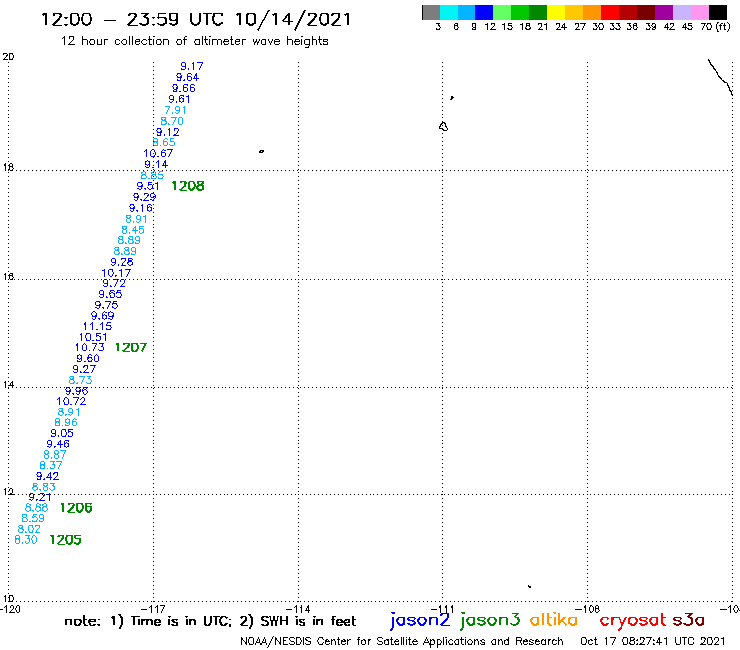The image size is (740, 650).
Task: Select the 10.73 wave height reading
Action: tap(90, 347)
